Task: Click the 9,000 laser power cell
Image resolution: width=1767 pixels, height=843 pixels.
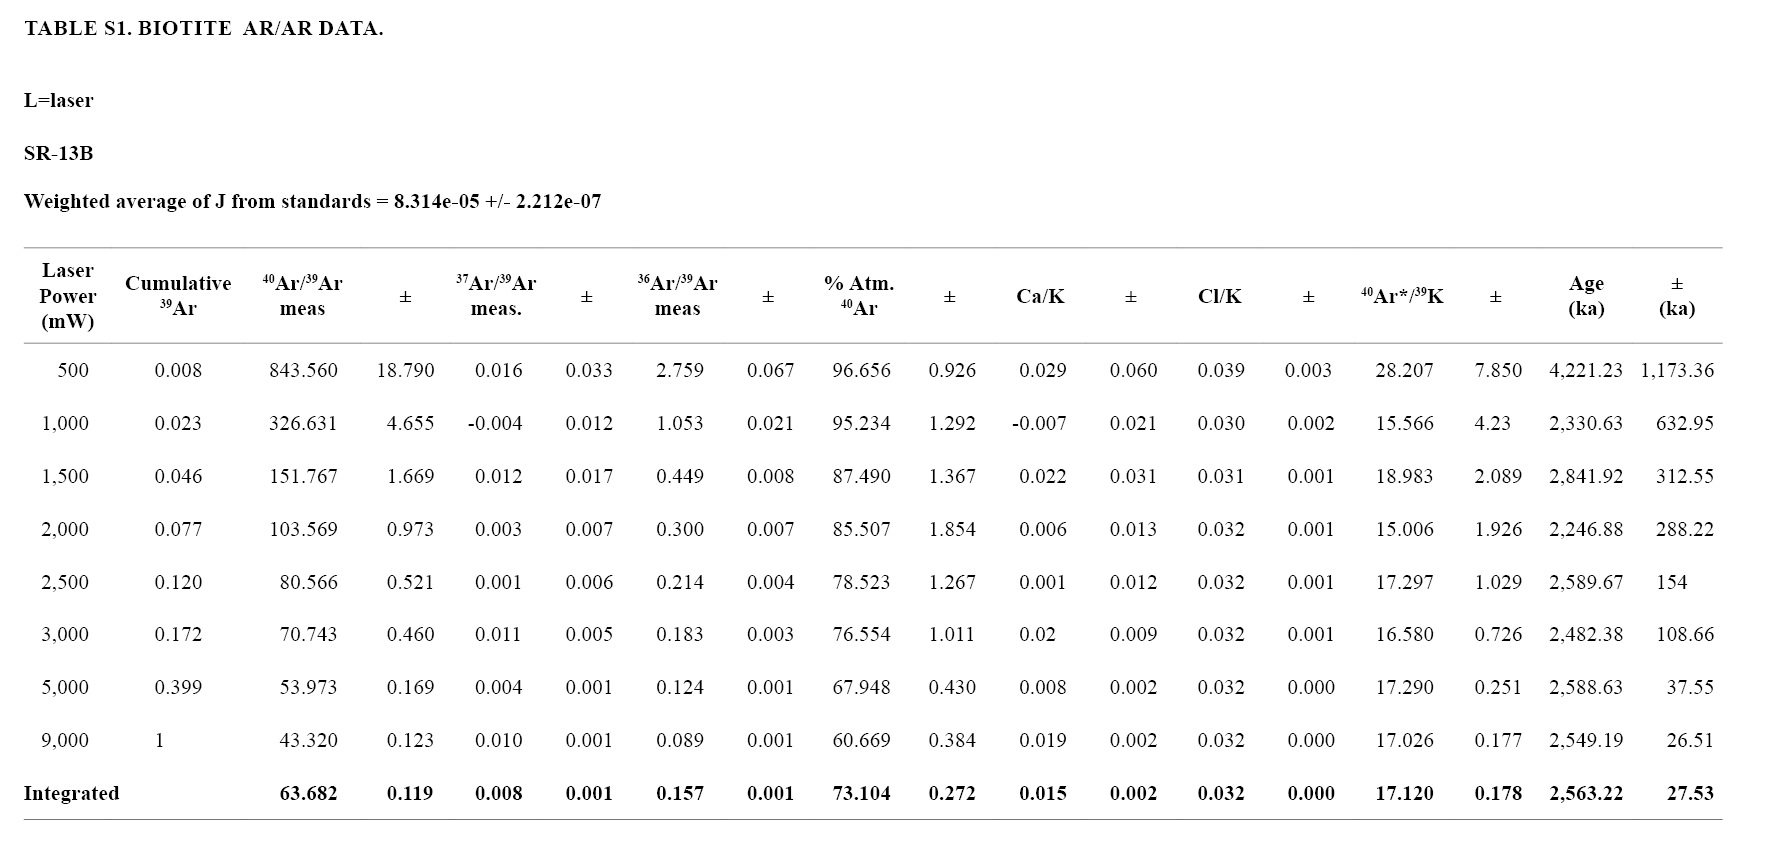Action: [65, 741]
